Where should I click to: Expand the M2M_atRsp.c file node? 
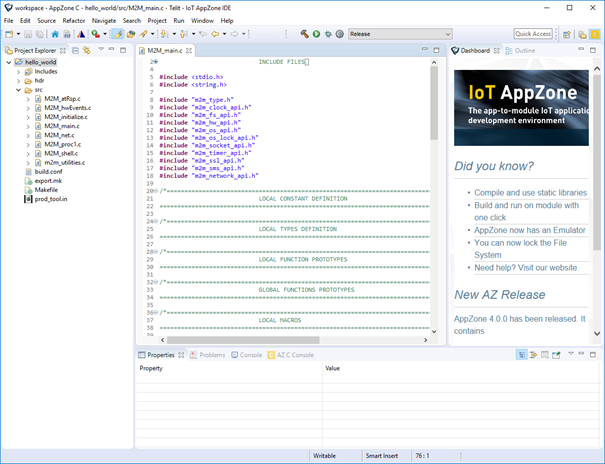28,99
